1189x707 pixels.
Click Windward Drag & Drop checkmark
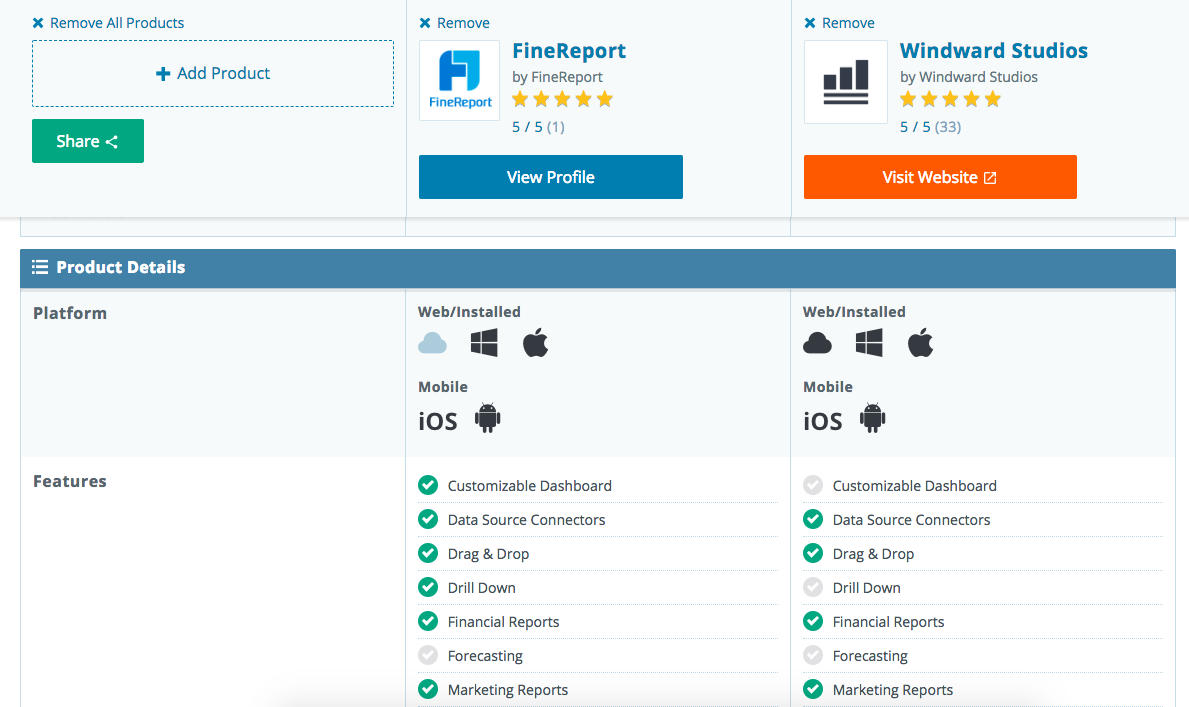point(814,553)
